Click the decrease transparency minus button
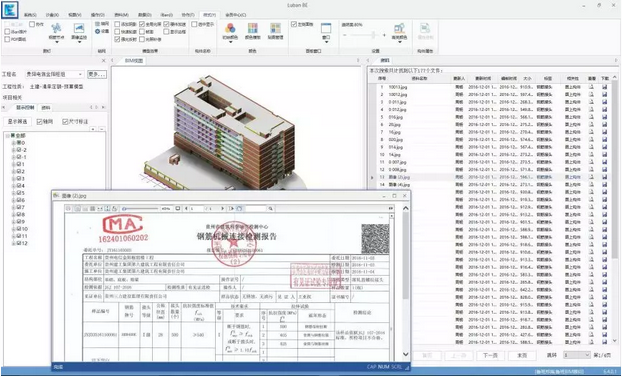This screenshot has height=377, width=622. (x=345, y=35)
